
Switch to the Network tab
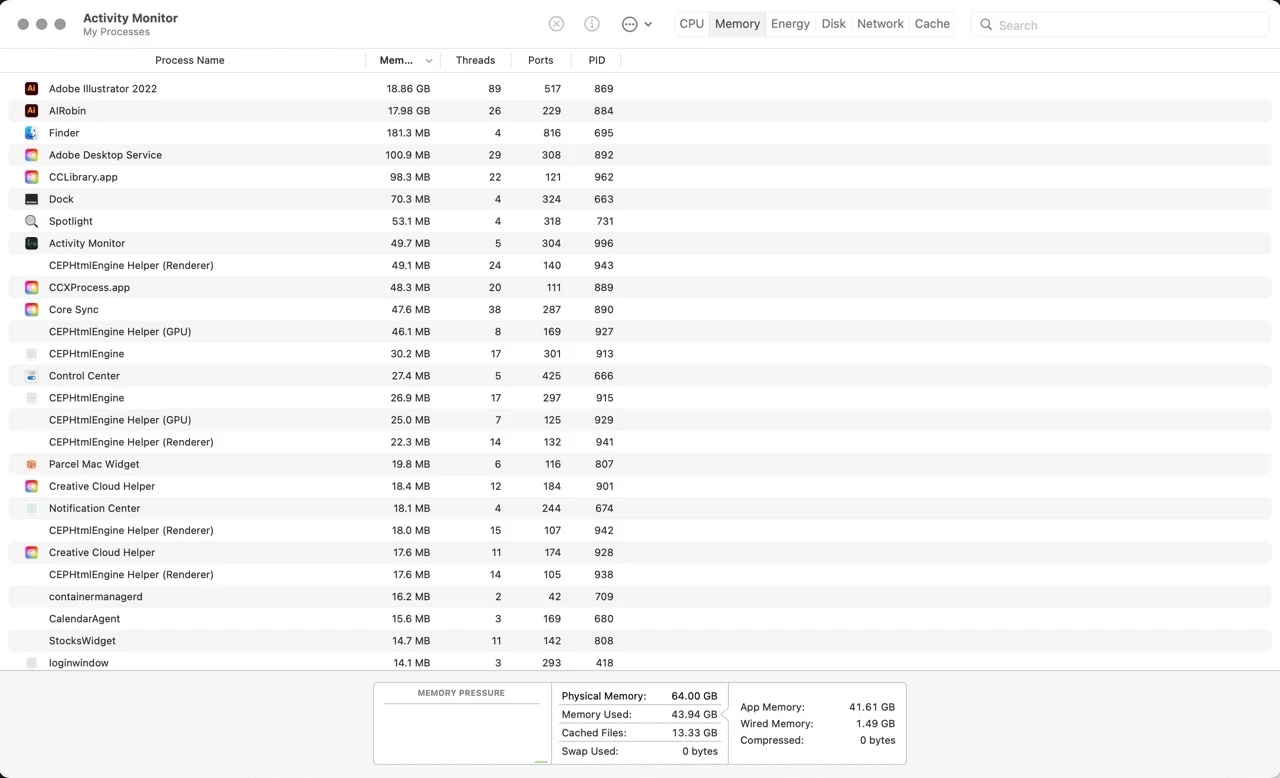coord(880,24)
